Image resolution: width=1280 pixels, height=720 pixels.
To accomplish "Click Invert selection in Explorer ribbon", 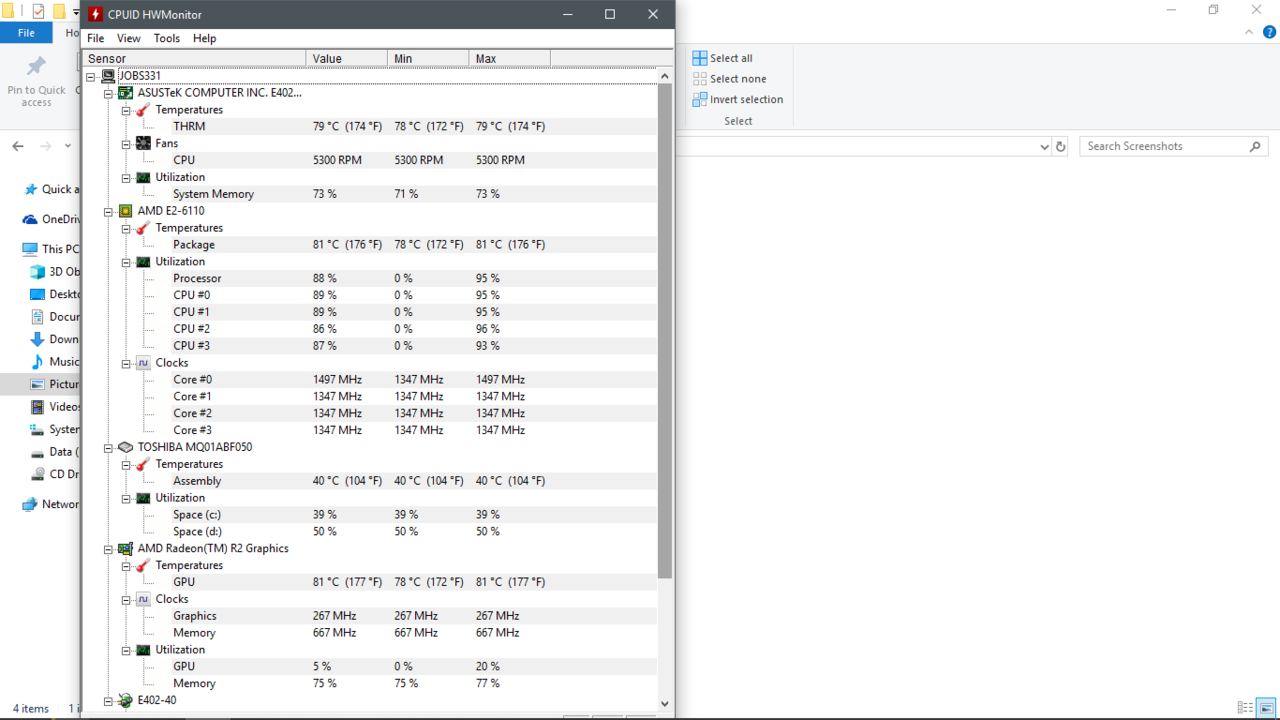I will click(737, 99).
